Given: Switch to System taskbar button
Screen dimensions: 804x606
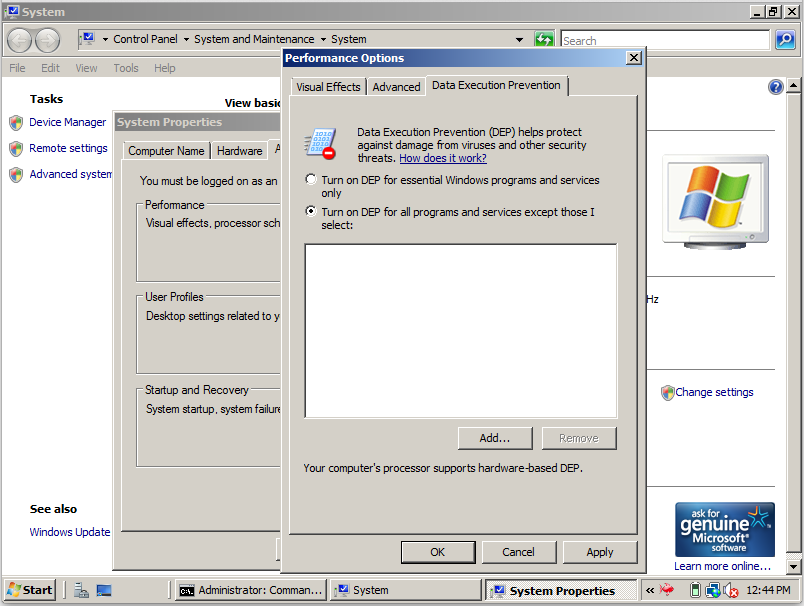Looking at the screenshot, I should coord(405,591).
